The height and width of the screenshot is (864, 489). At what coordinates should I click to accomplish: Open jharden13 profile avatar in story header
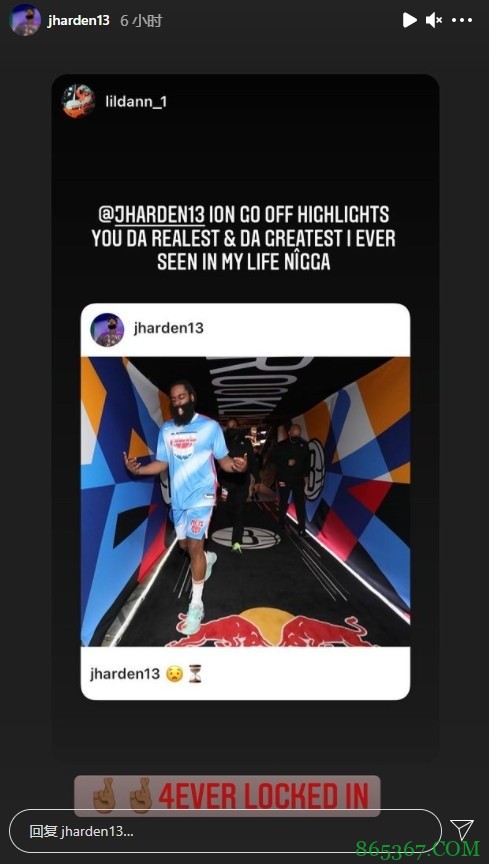(x=25, y=20)
